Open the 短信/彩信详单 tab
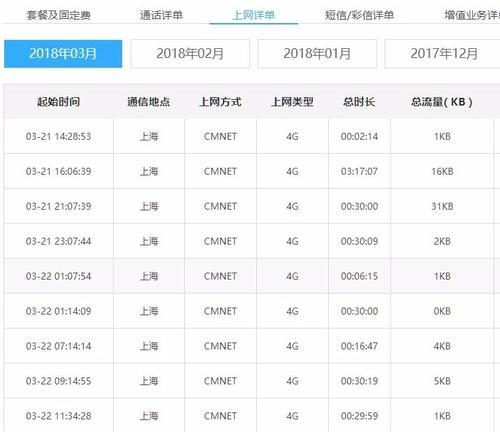This screenshot has height=432, width=500. coord(359,15)
